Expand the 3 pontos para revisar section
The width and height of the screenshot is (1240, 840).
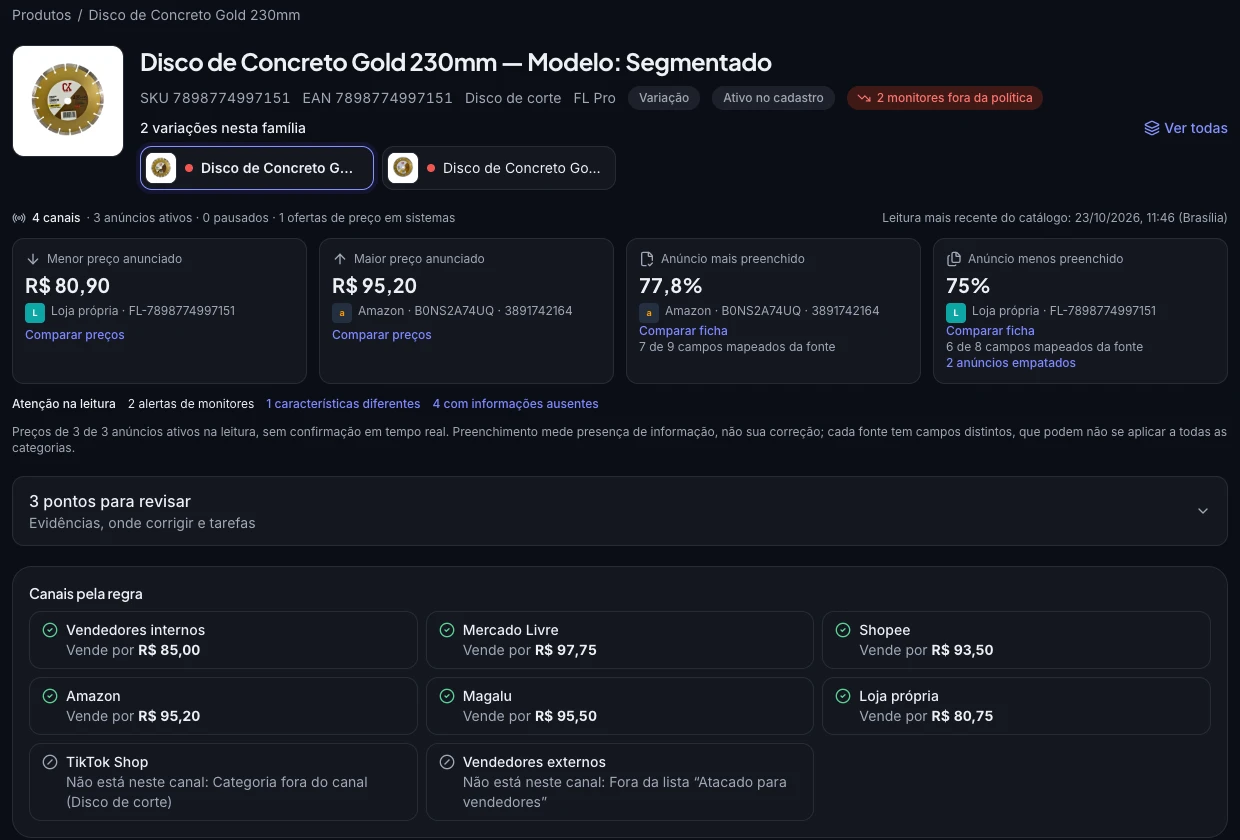[620, 511]
